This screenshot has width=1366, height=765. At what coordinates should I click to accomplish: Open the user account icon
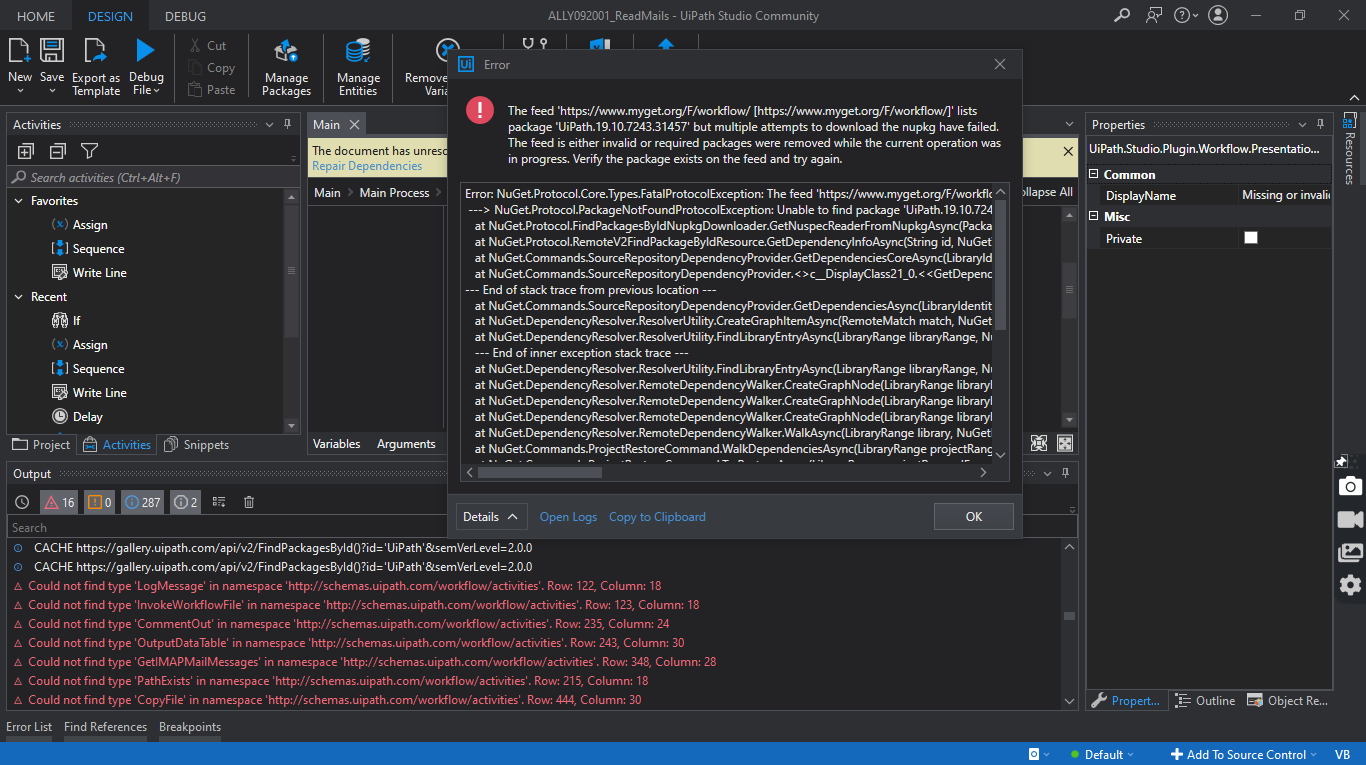[x=1218, y=15]
